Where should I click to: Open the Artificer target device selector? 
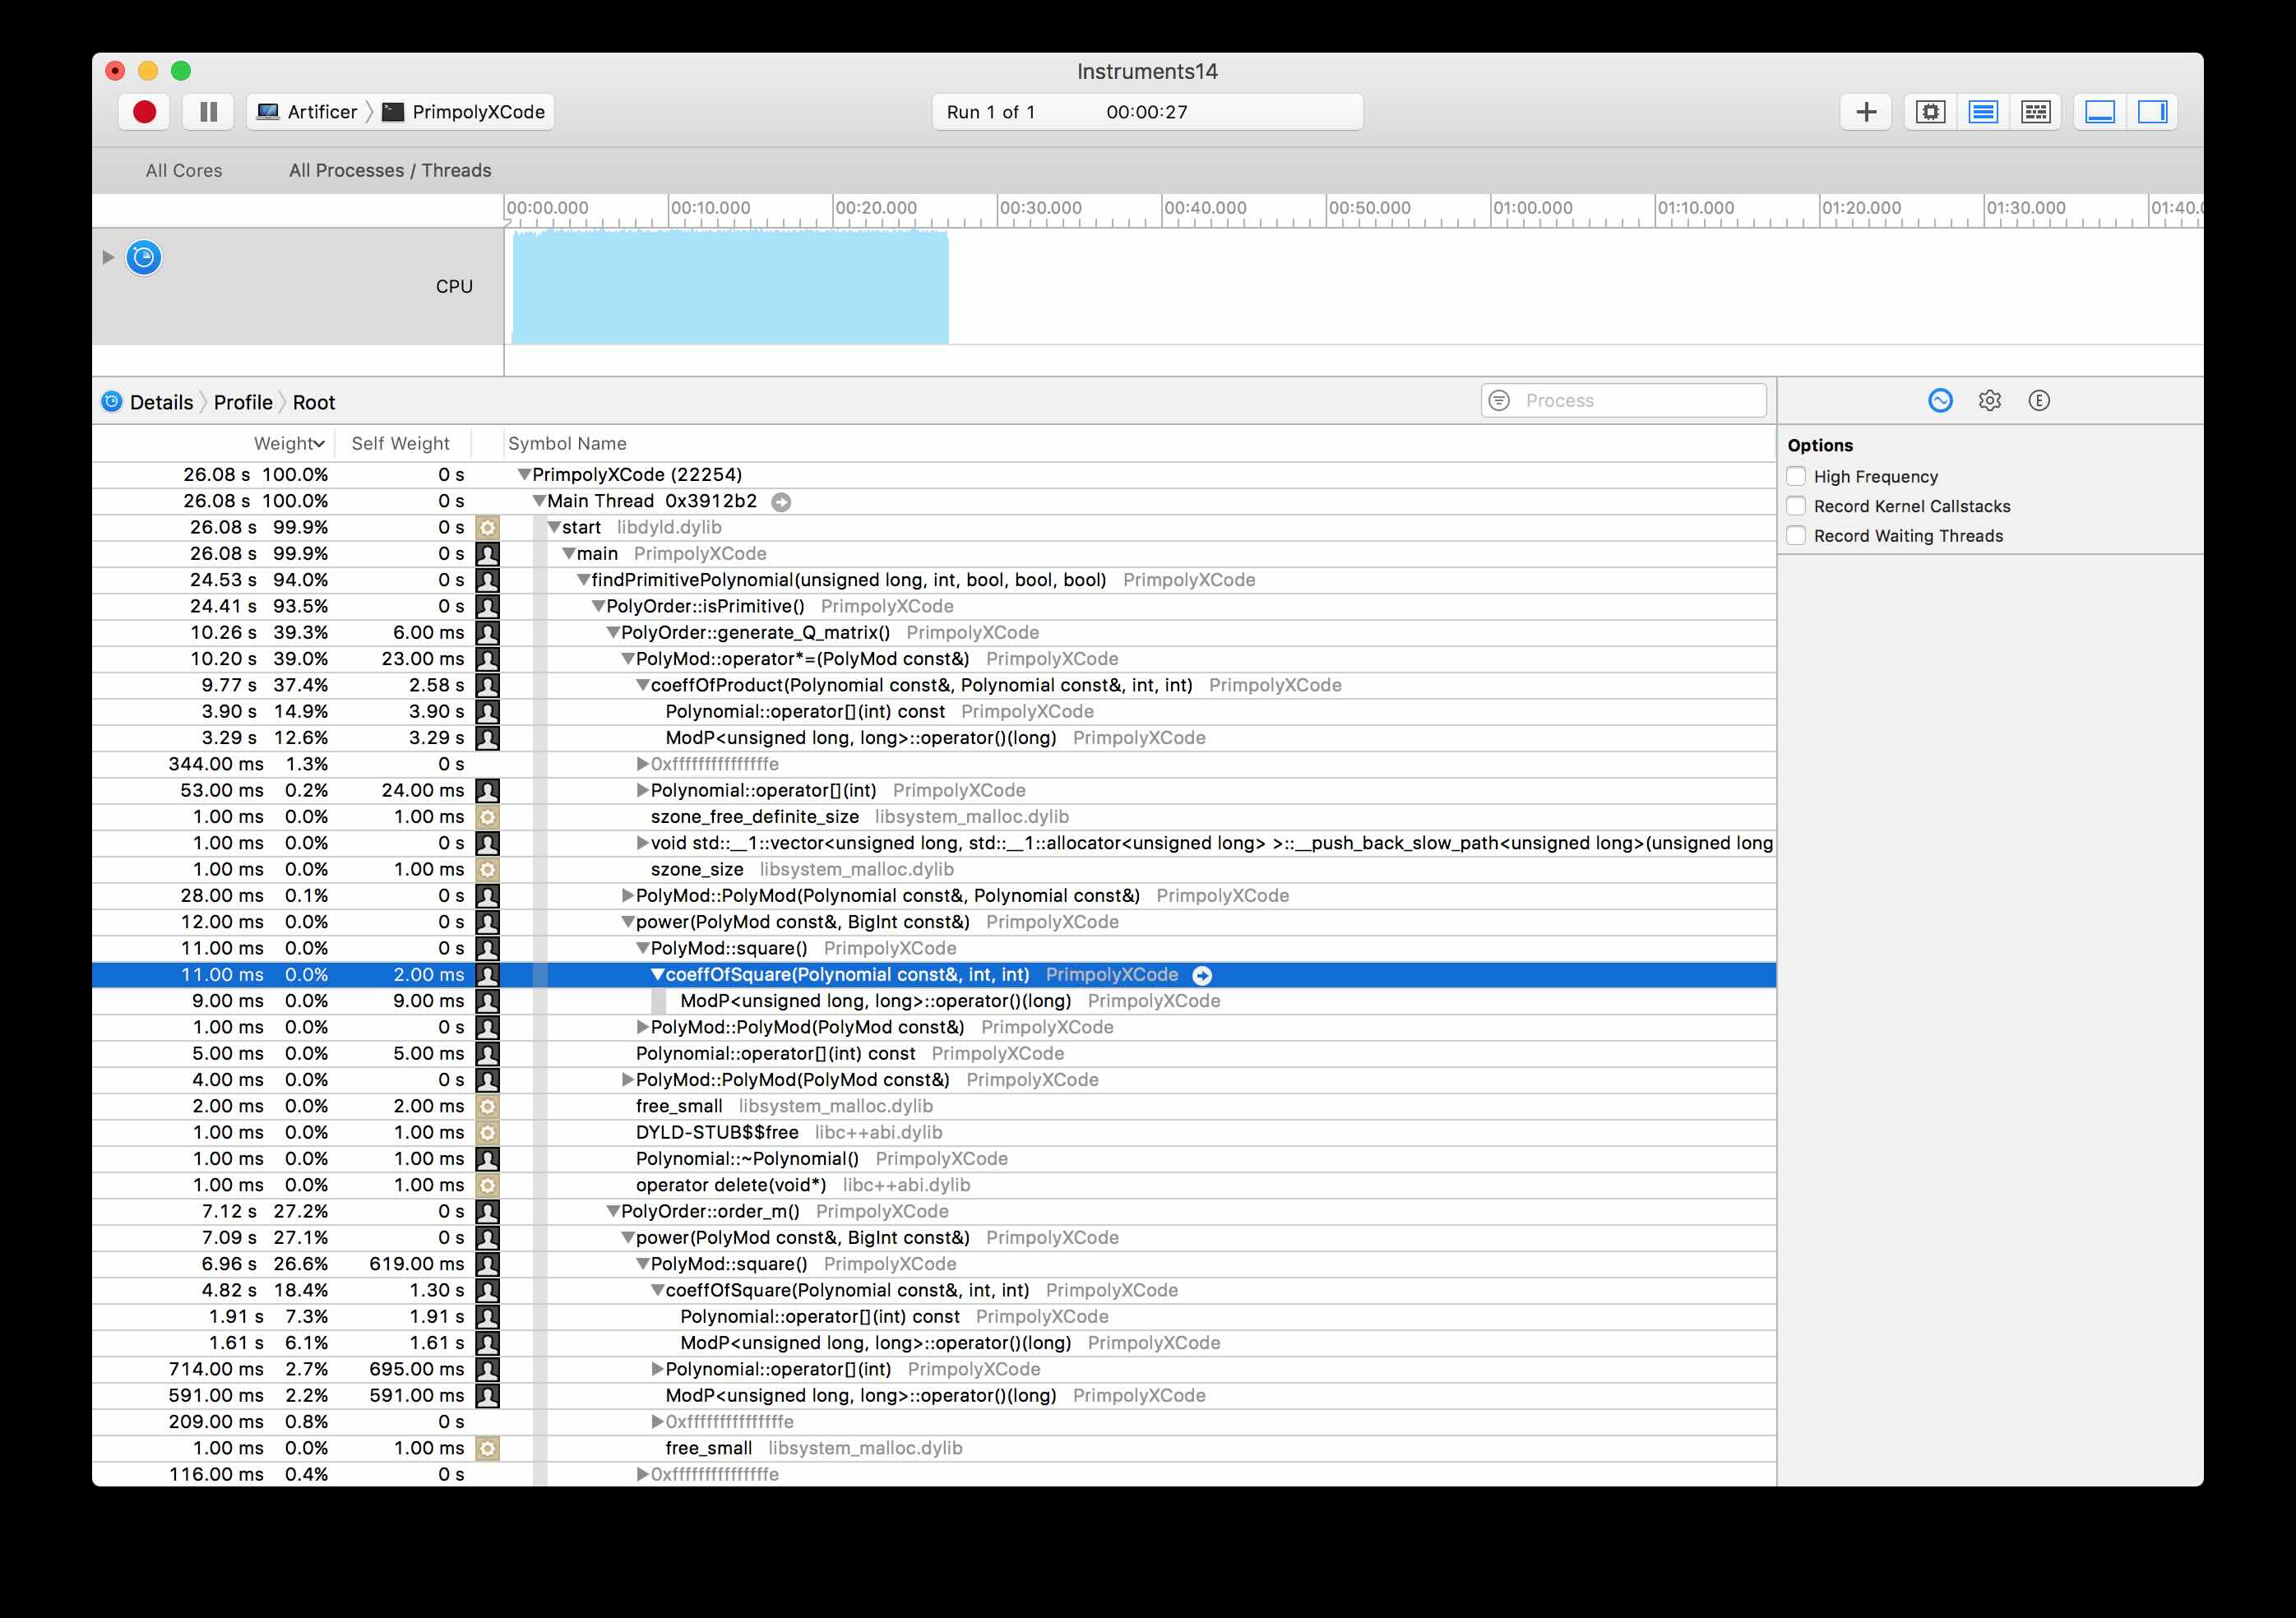click(307, 112)
